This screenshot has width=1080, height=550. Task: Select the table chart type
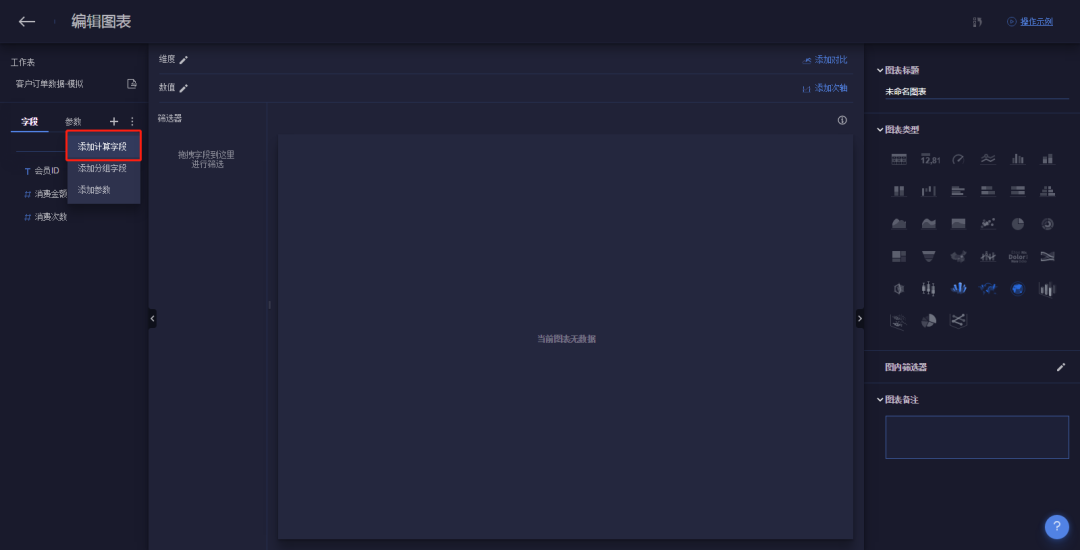click(x=899, y=159)
